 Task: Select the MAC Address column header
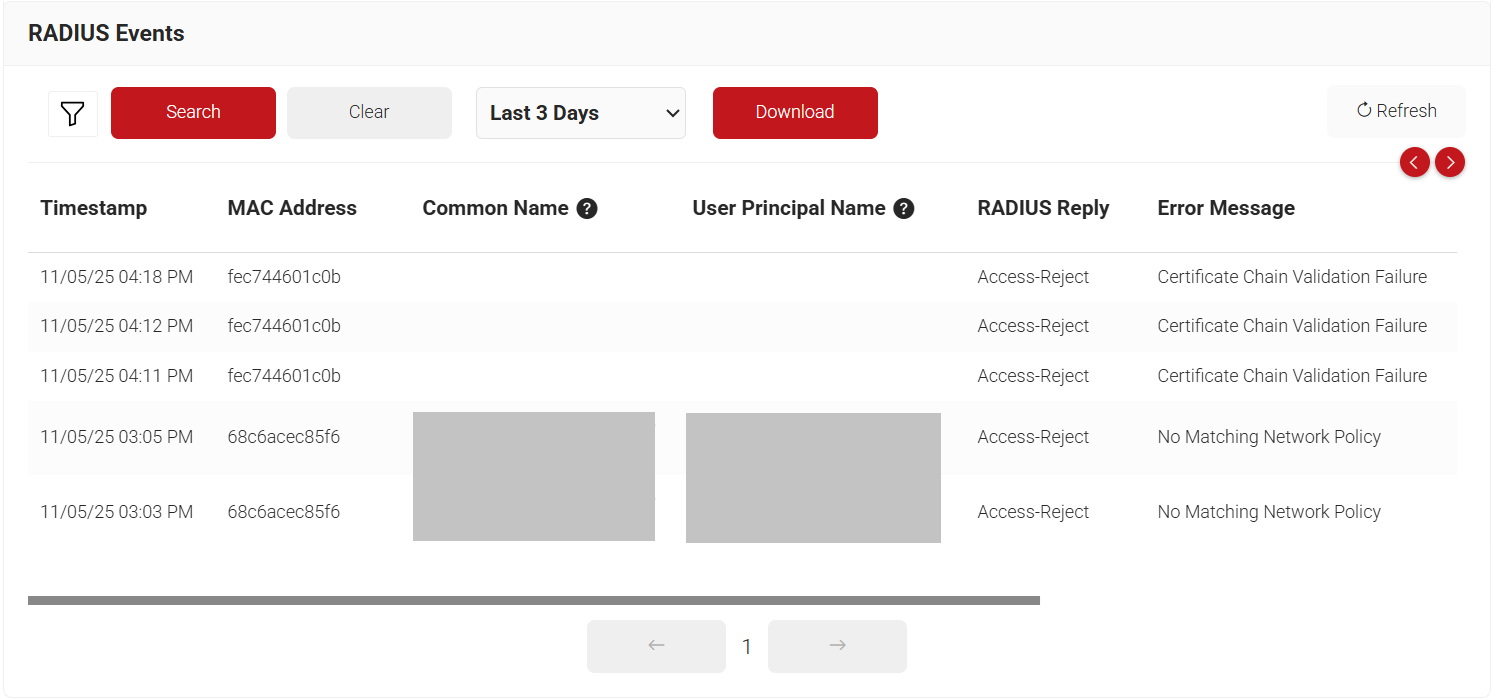pyautogui.click(x=292, y=208)
